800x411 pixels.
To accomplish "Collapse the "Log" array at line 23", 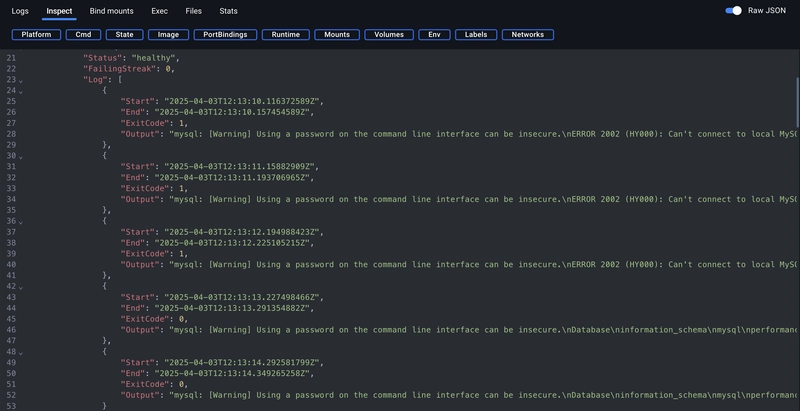I will coord(21,81).
